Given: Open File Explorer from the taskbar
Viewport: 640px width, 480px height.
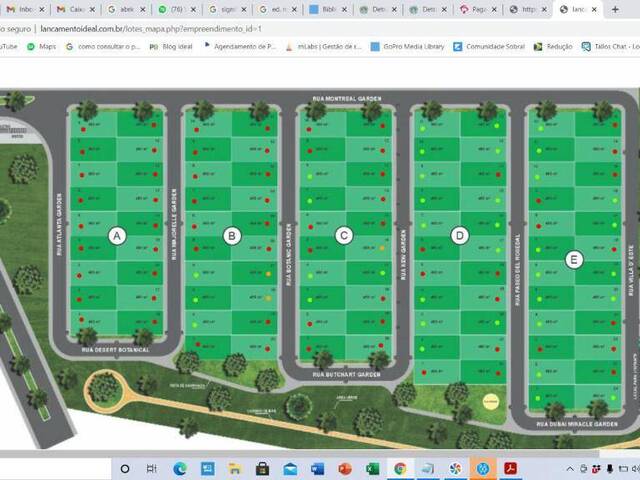Looking at the screenshot, I should [x=234, y=469].
